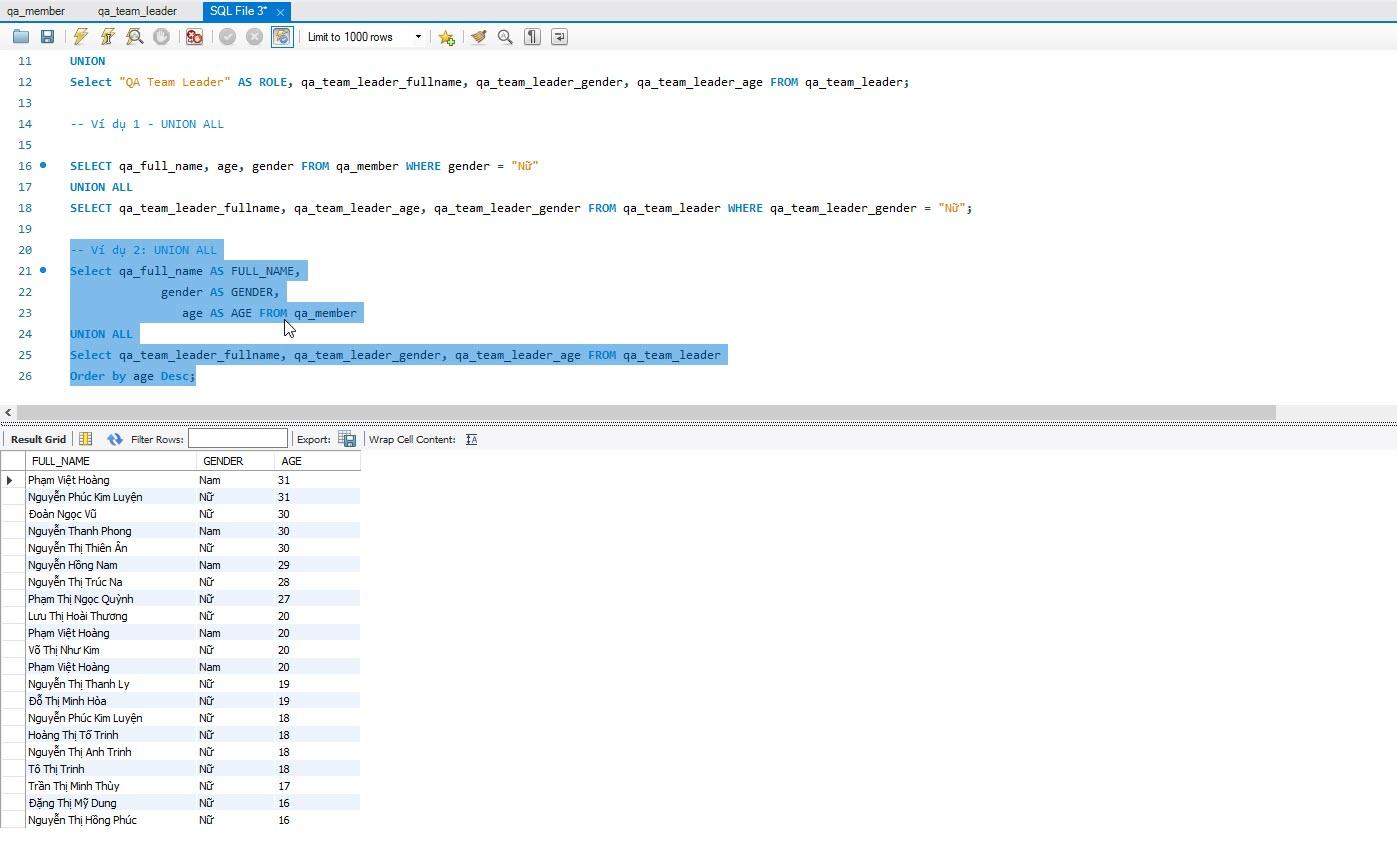
Task: Click the editor horizontal scrollbar
Action: 646,412
